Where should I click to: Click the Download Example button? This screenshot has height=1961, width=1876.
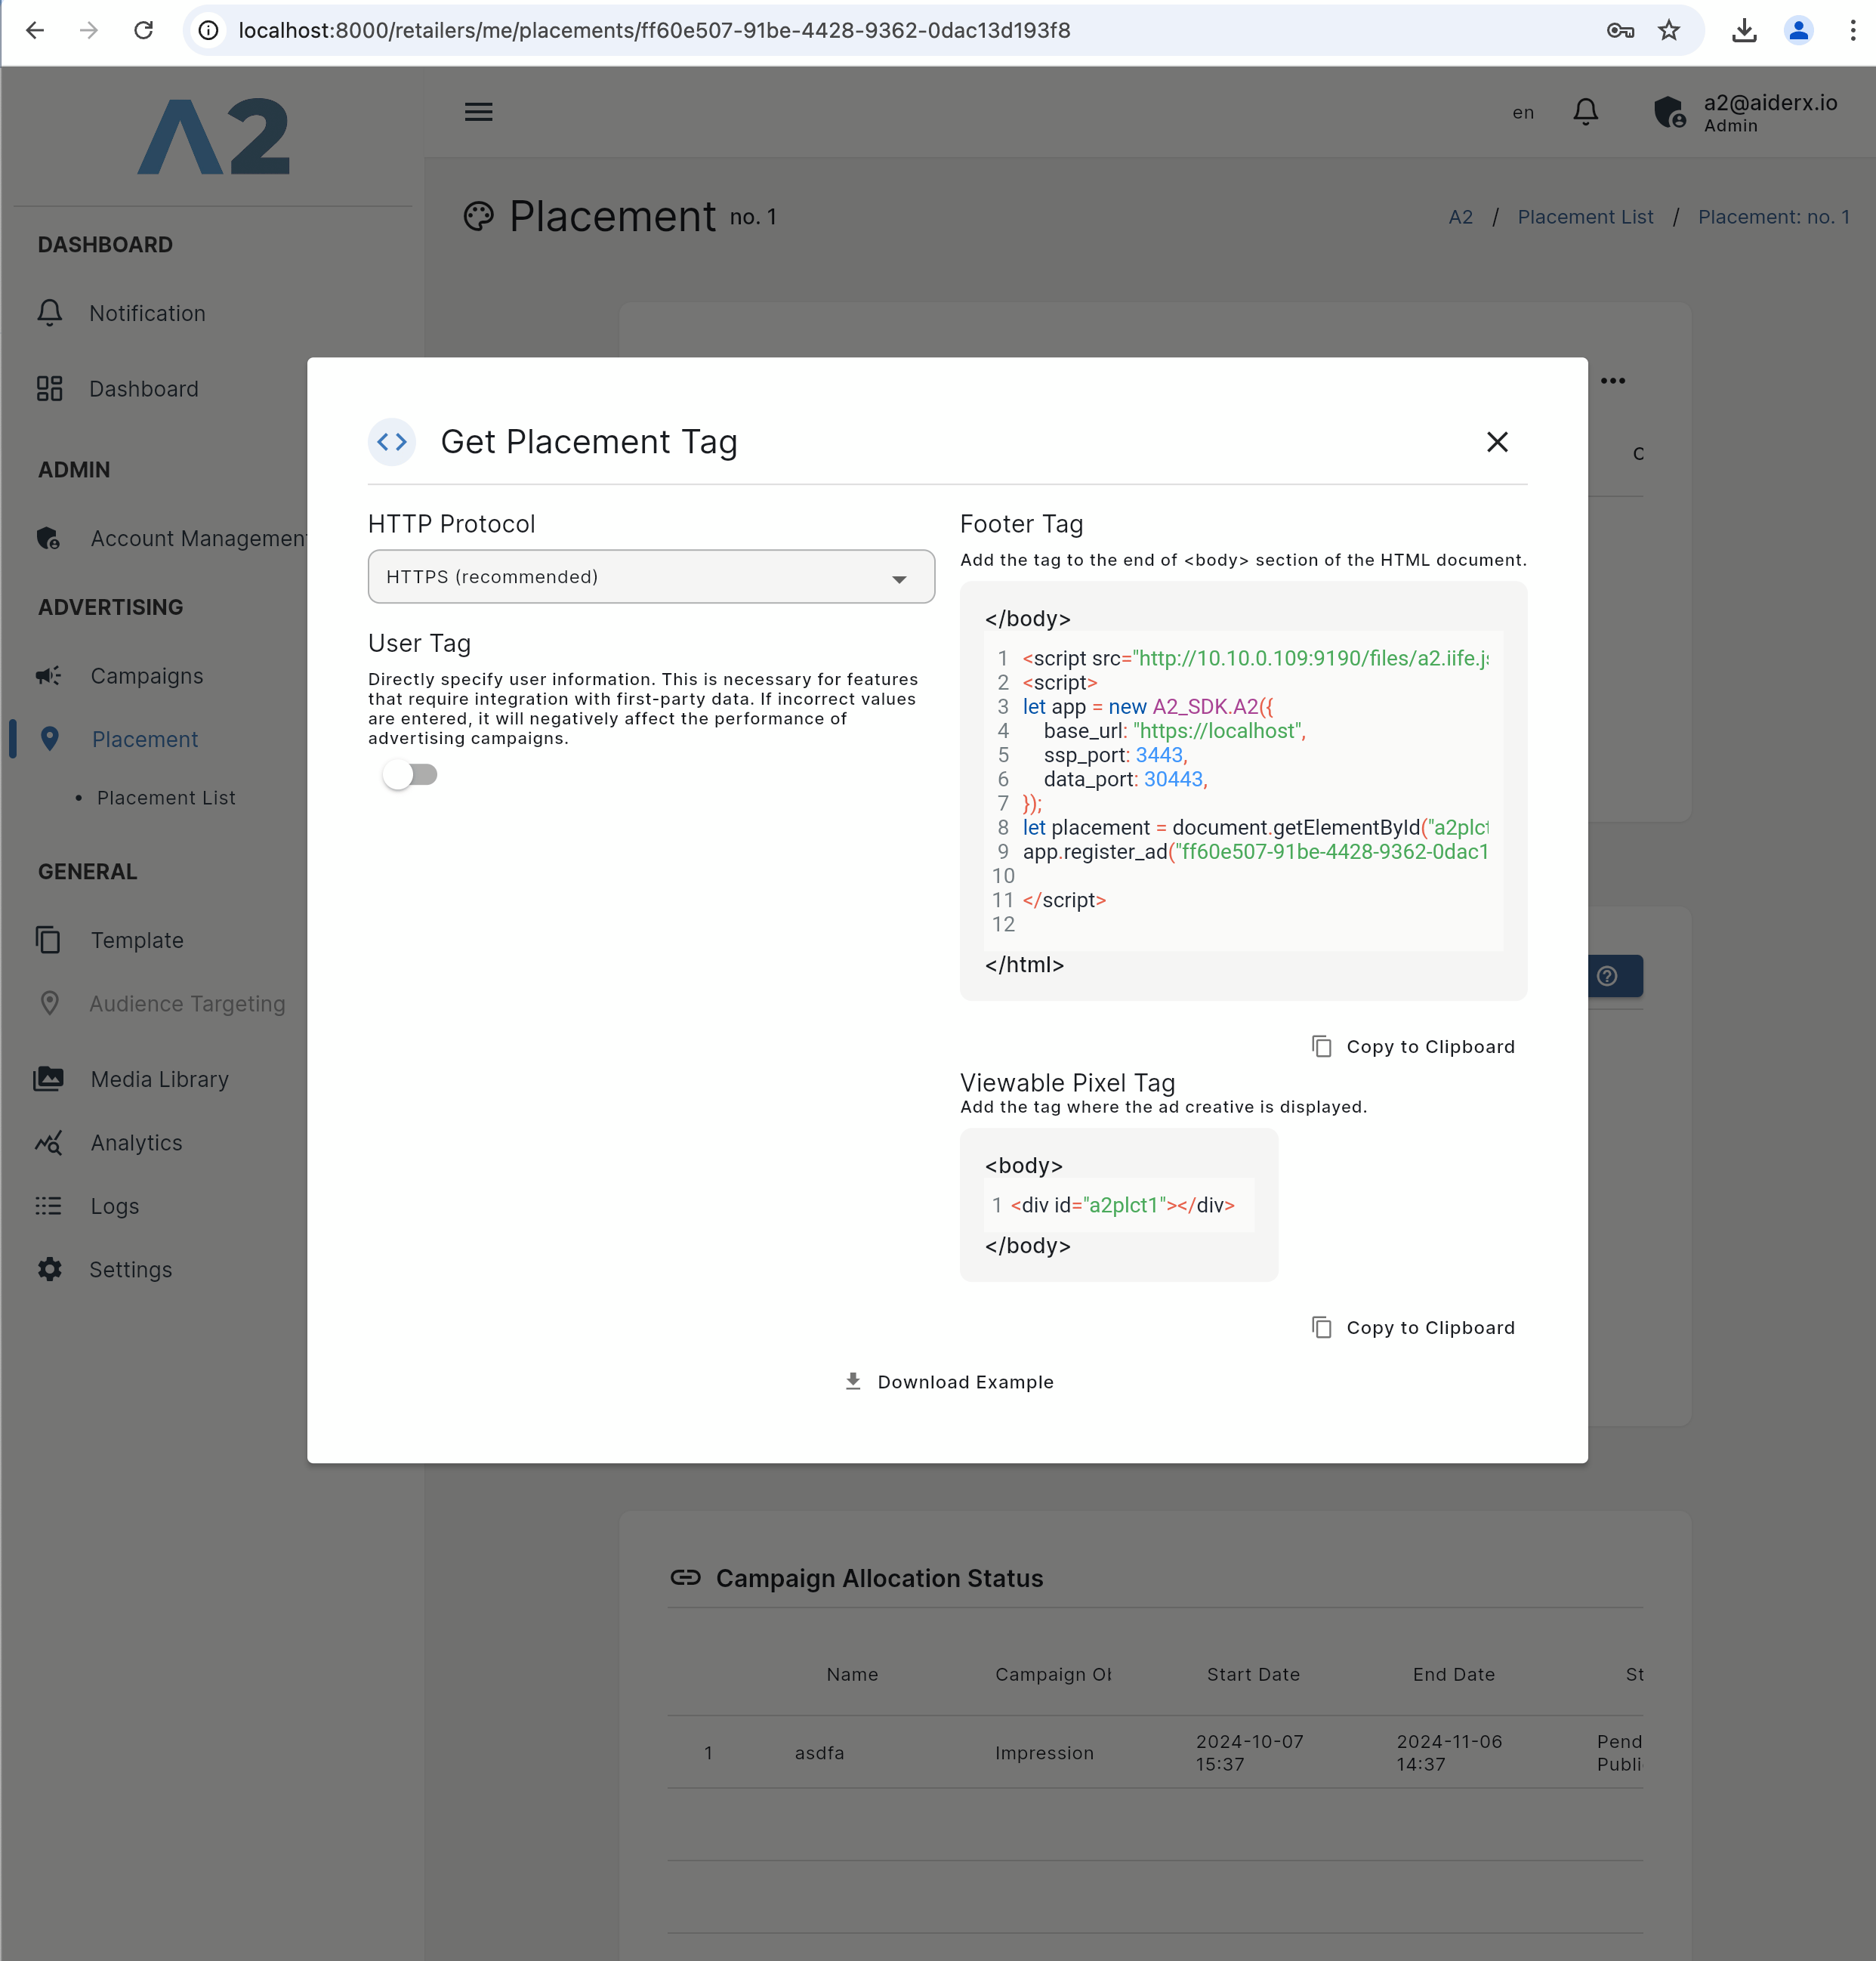click(x=948, y=1382)
